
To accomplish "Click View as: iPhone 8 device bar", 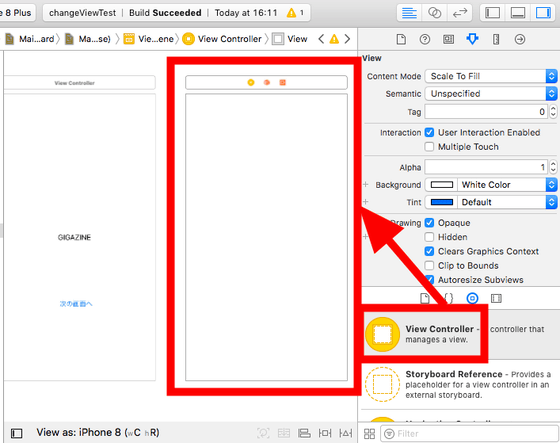I will tap(98, 433).
